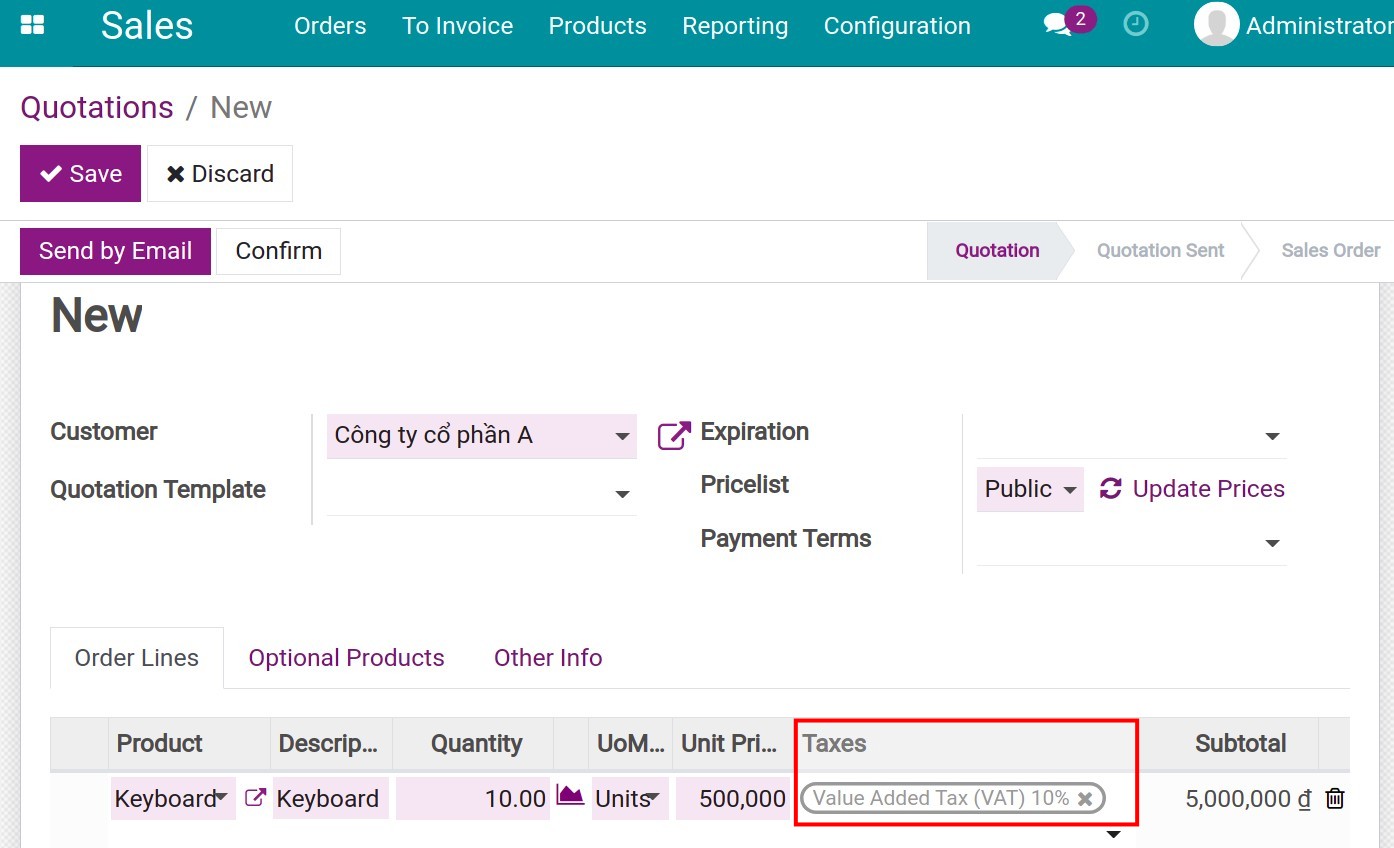Image resolution: width=1394 pixels, height=848 pixels.
Task: Click the Update Prices refresh link
Action: [x=1192, y=489]
